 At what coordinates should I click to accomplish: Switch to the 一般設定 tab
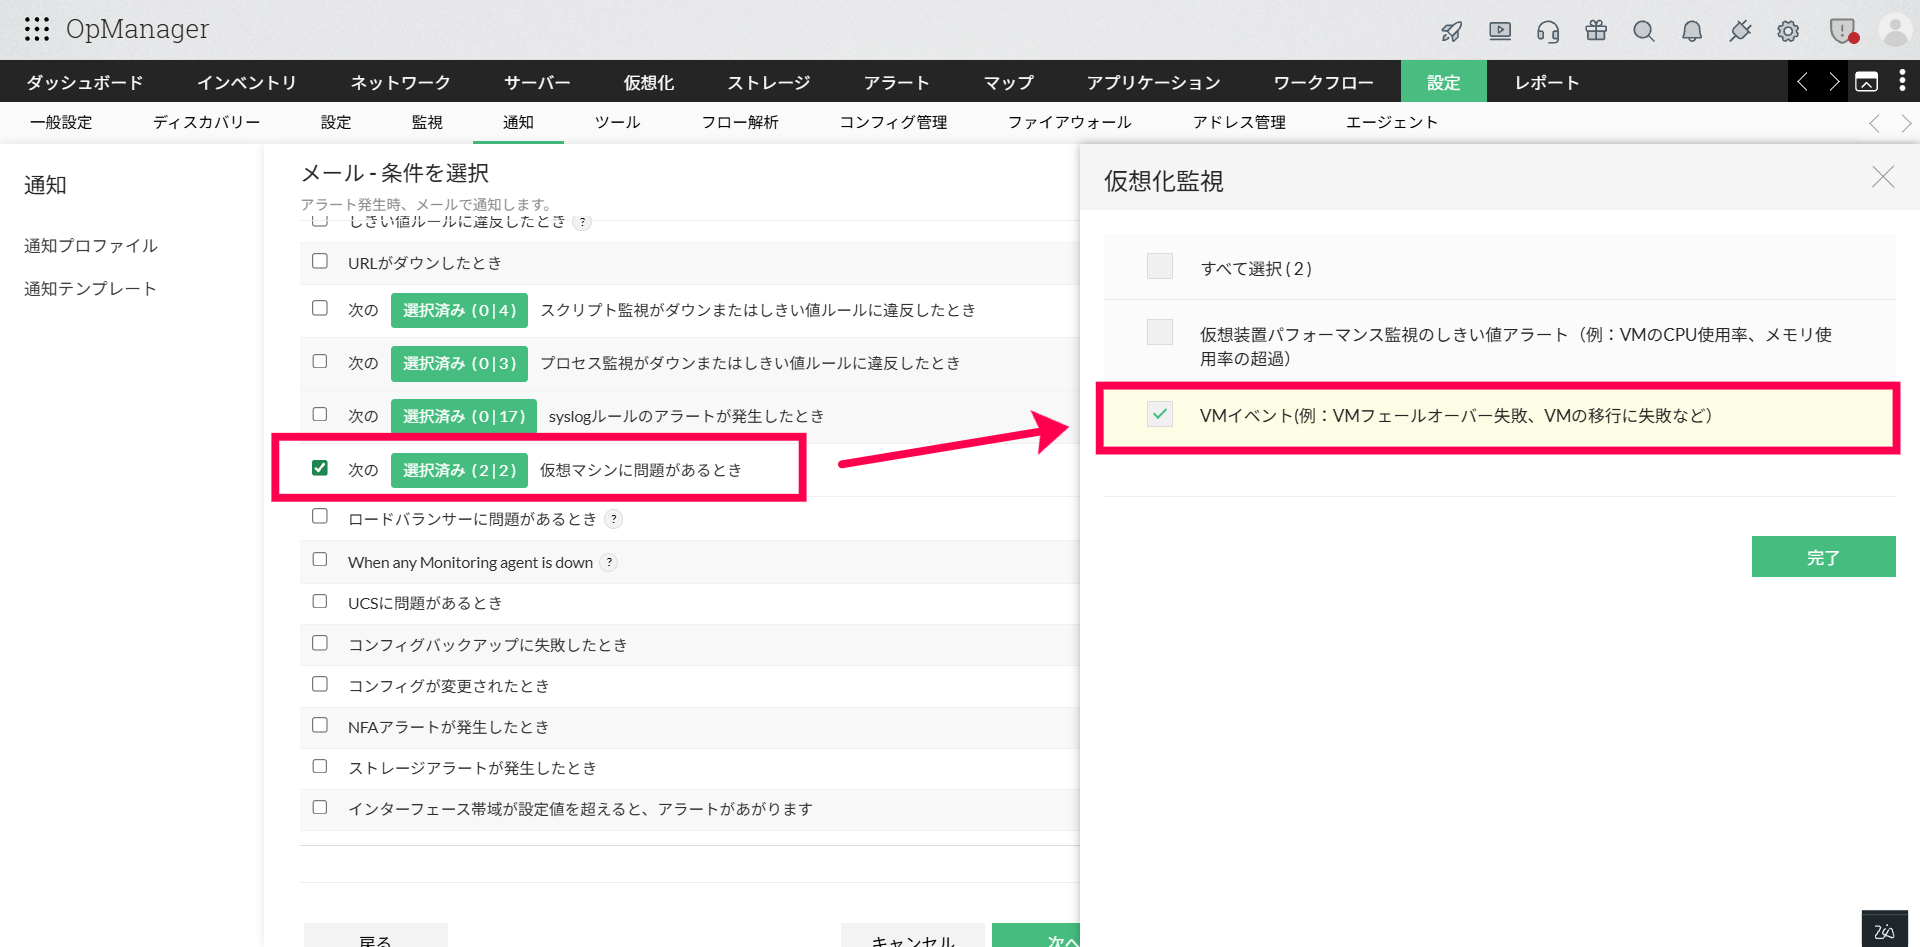(x=61, y=122)
